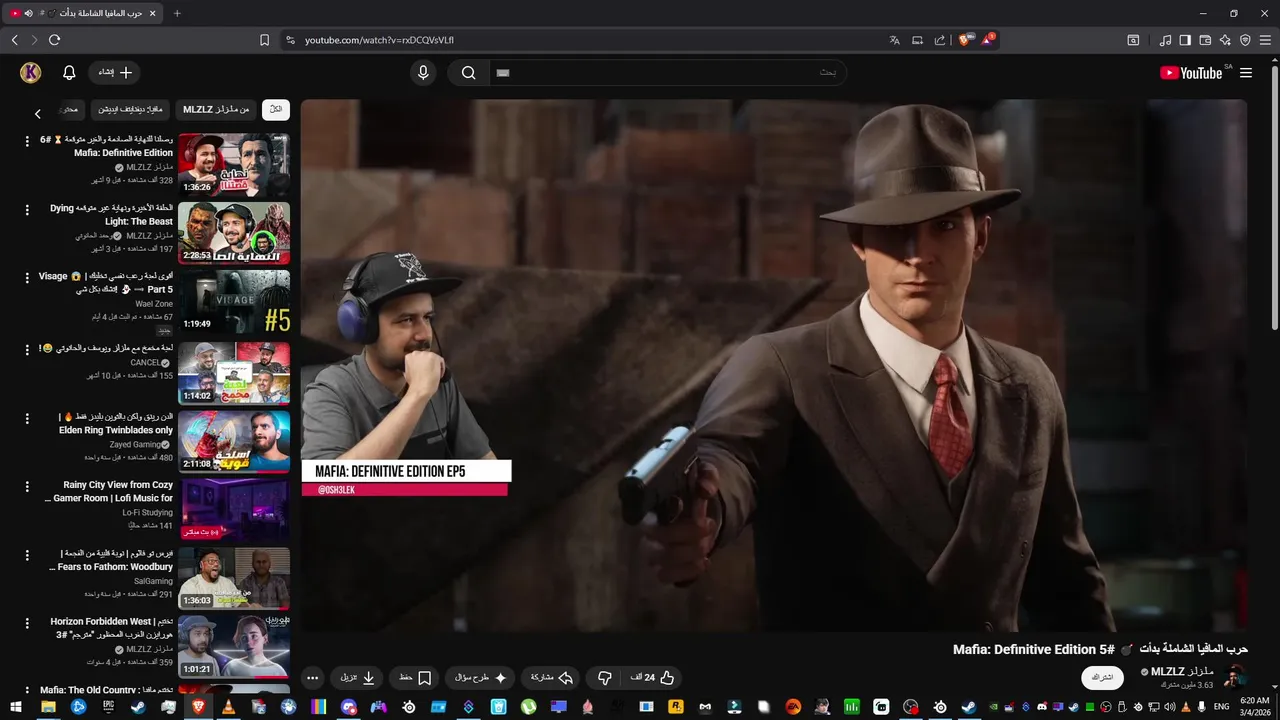1280x720 pixels.
Task: Open Fears to Fathom: Woodbury video title
Action: 111,560
